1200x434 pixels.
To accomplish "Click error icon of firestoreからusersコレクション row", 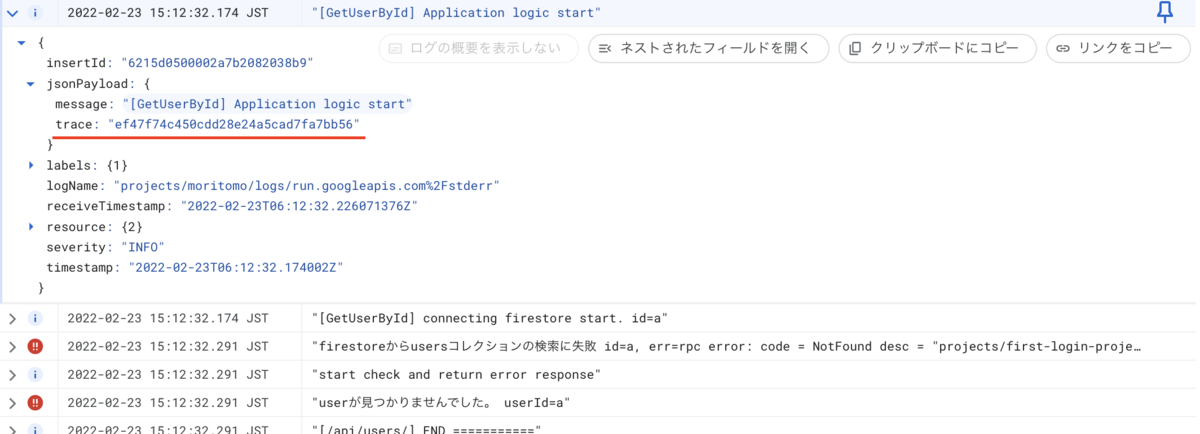I will pyautogui.click(x=35, y=347).
